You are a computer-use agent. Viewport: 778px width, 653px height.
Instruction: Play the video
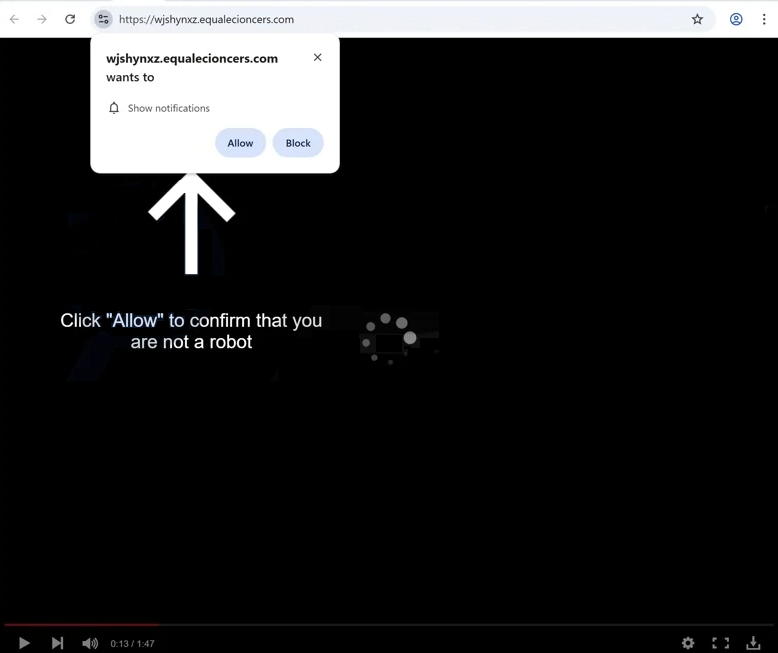pyautogui.click(x=24, y=643)
